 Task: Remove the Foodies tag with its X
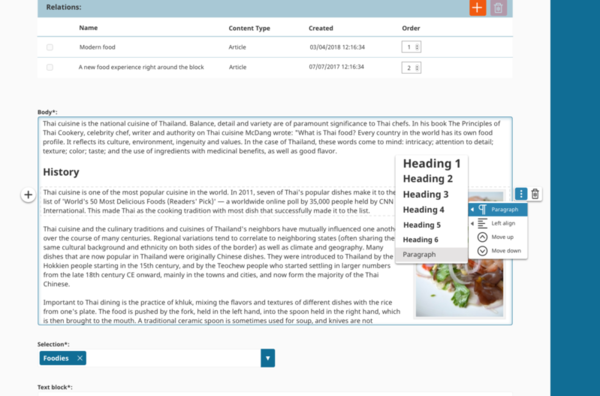(80, 358)
